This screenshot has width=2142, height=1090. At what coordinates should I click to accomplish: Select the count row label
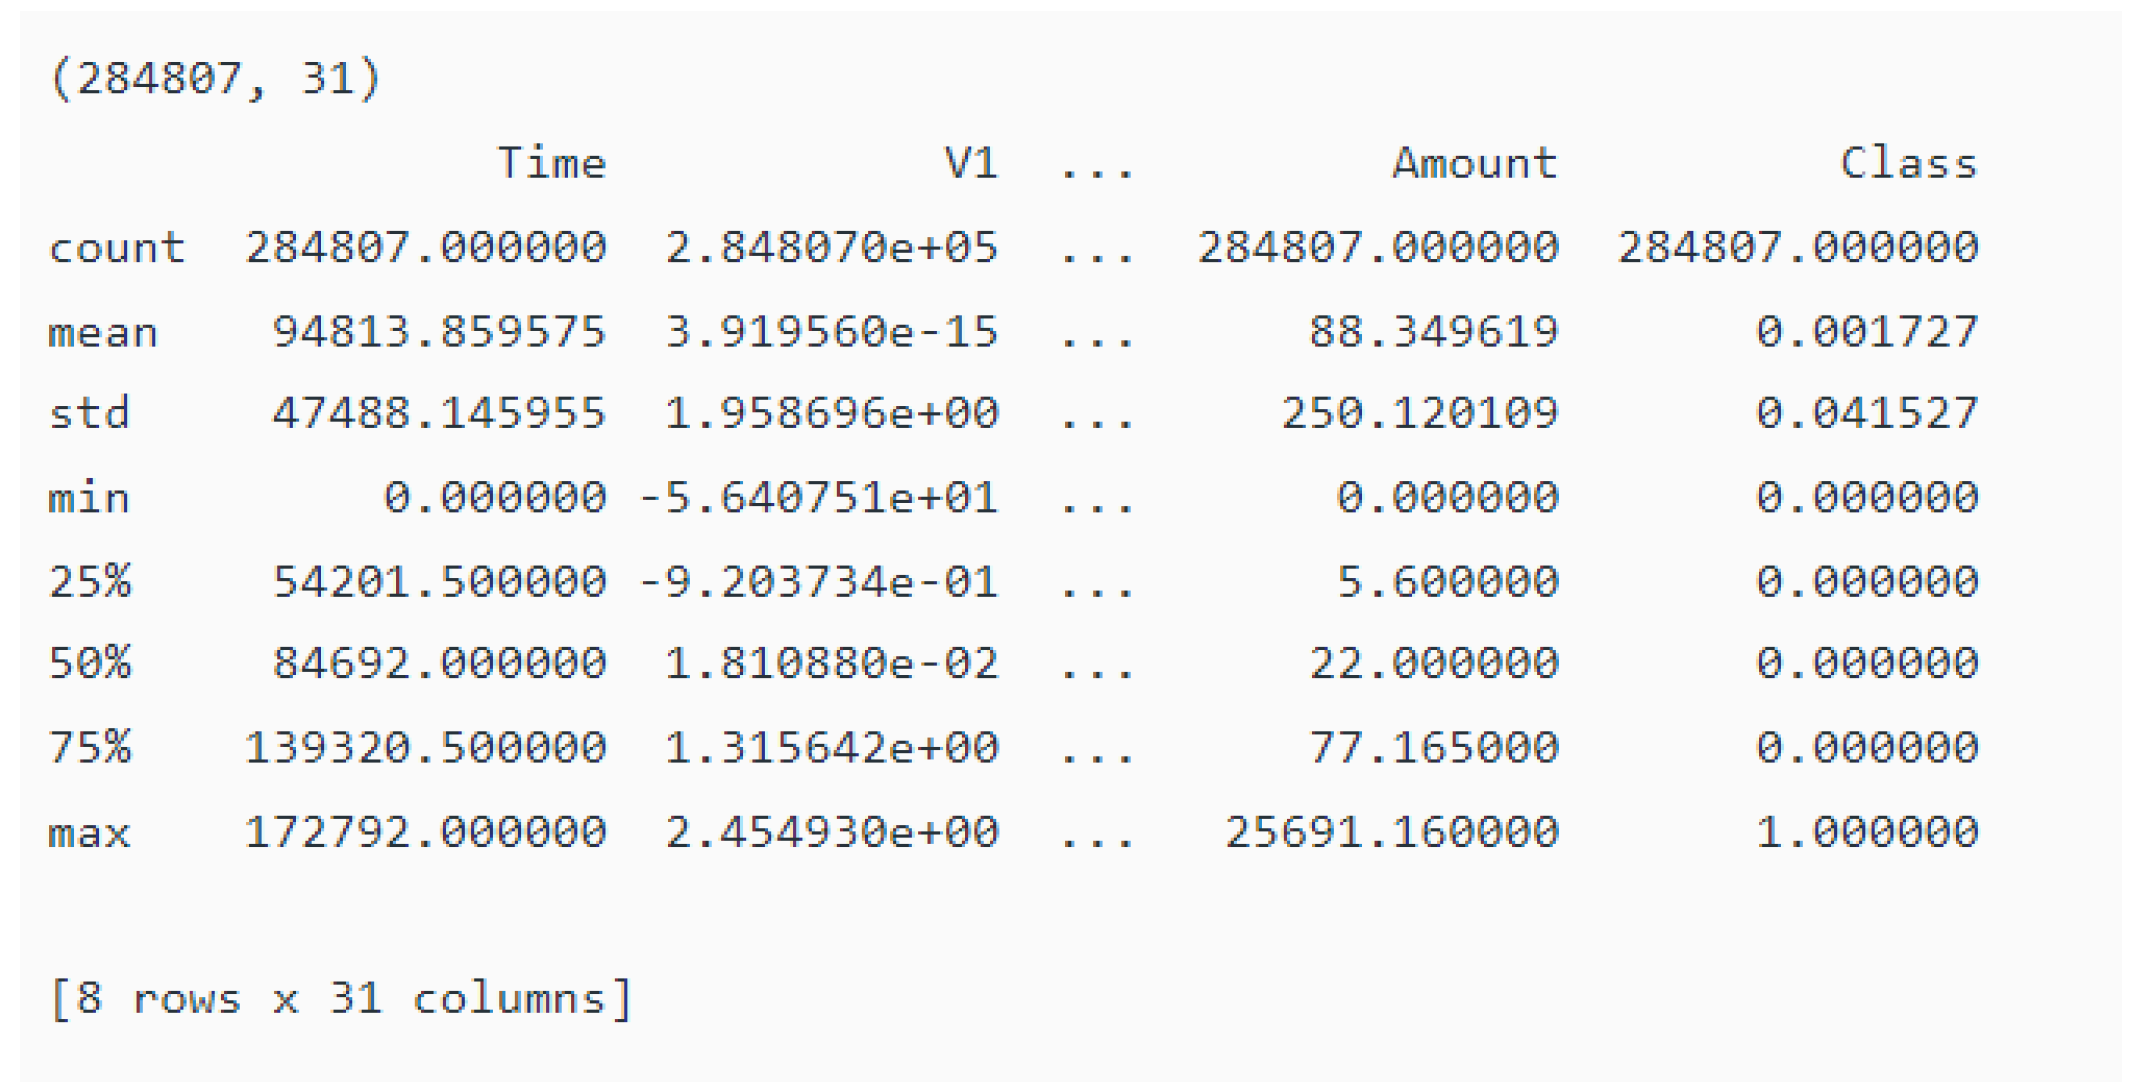pos(117,247)
